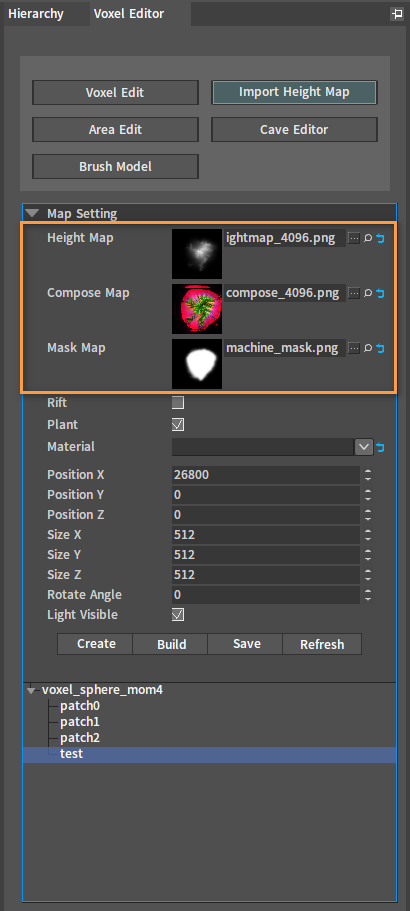Collapse the voxel_sphere_mom4 tree node

[31, 691]
